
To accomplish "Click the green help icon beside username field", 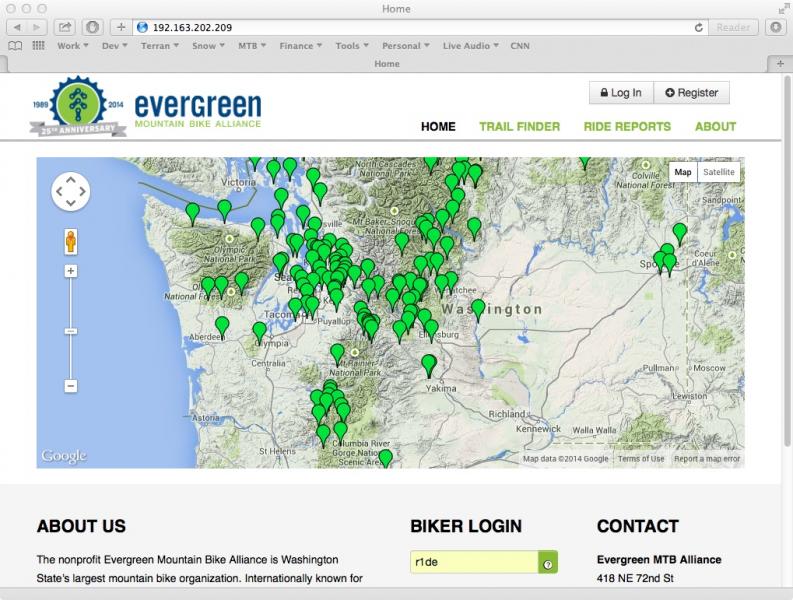I will pyautogui.click(x=548, y=563).
